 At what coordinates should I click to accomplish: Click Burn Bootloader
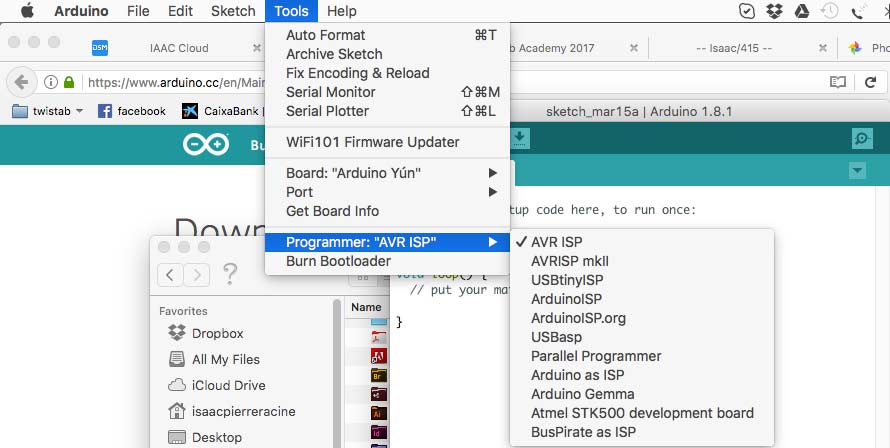(x=388, y=261)
